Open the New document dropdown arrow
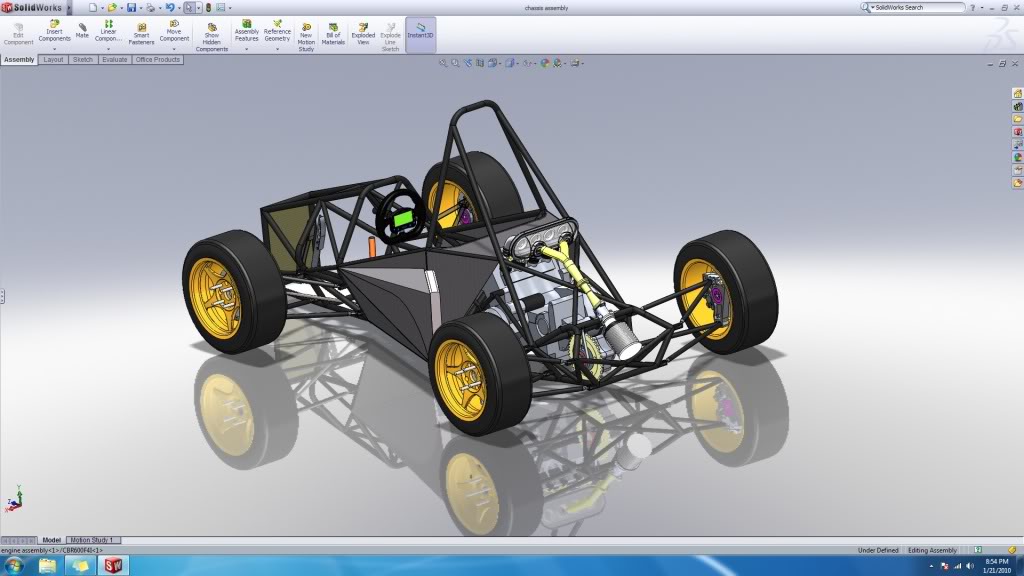The image size is (1024, 576). [102, 8]
